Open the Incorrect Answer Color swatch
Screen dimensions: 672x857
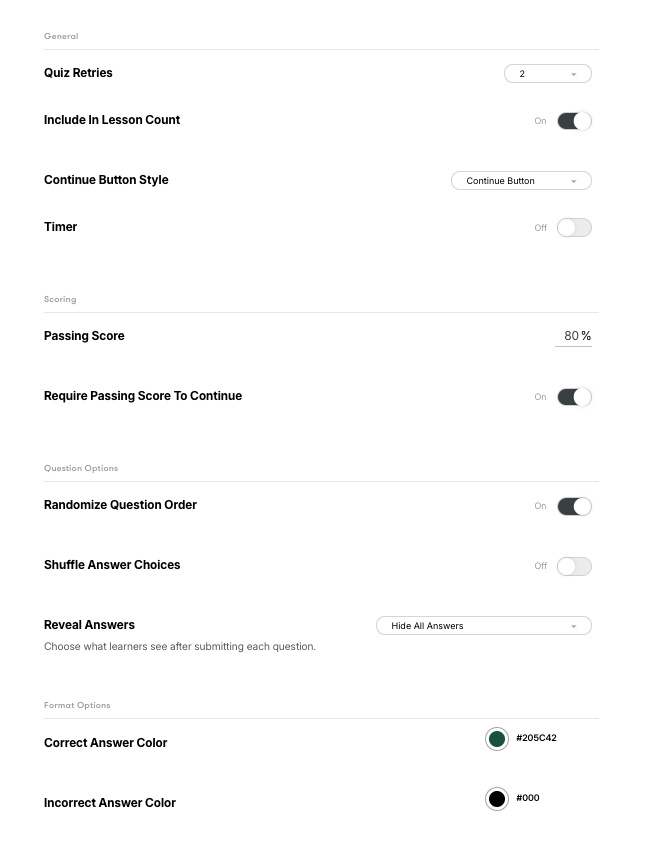497,799
